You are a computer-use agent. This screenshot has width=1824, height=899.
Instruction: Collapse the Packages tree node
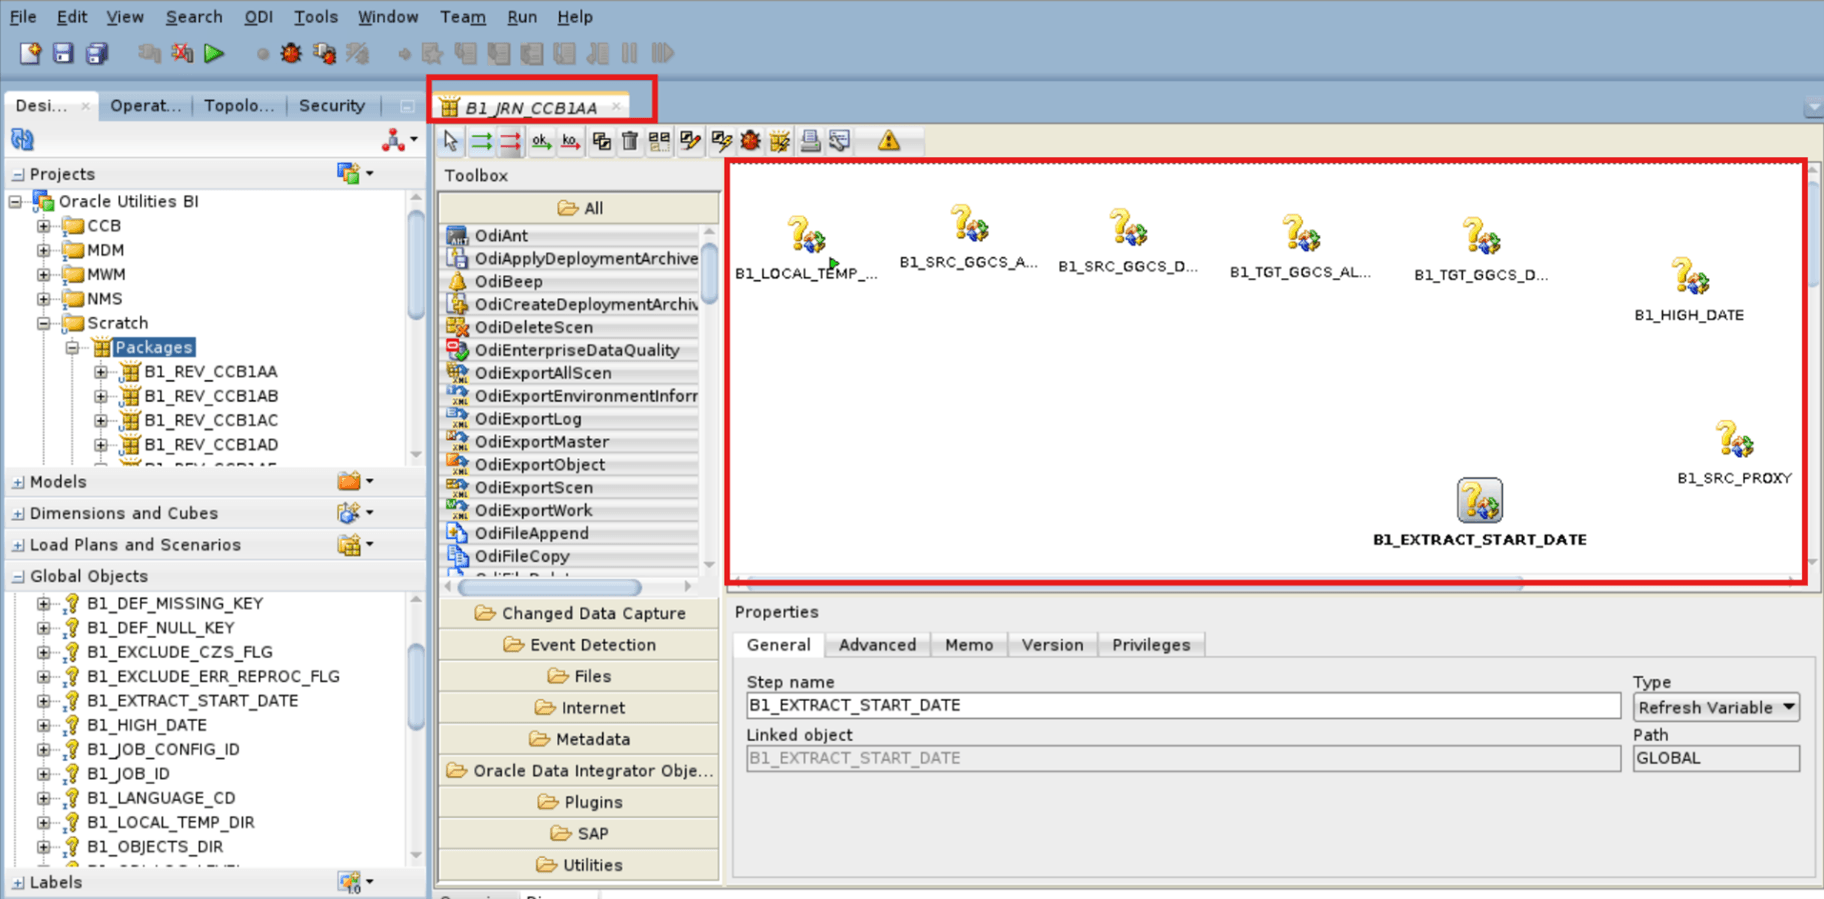[x=73, y=348]
